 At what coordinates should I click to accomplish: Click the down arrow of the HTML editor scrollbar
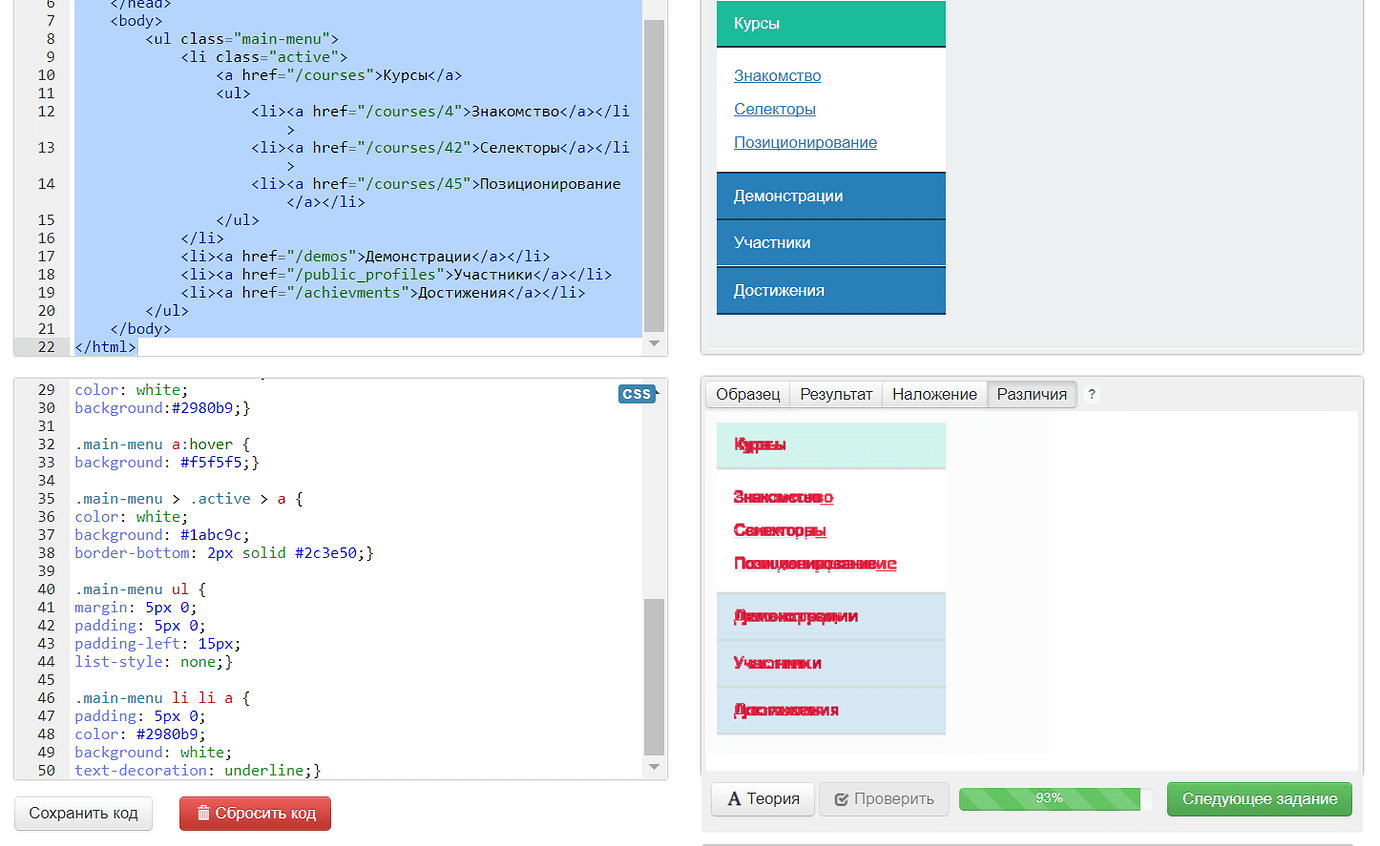coord(654,343)
